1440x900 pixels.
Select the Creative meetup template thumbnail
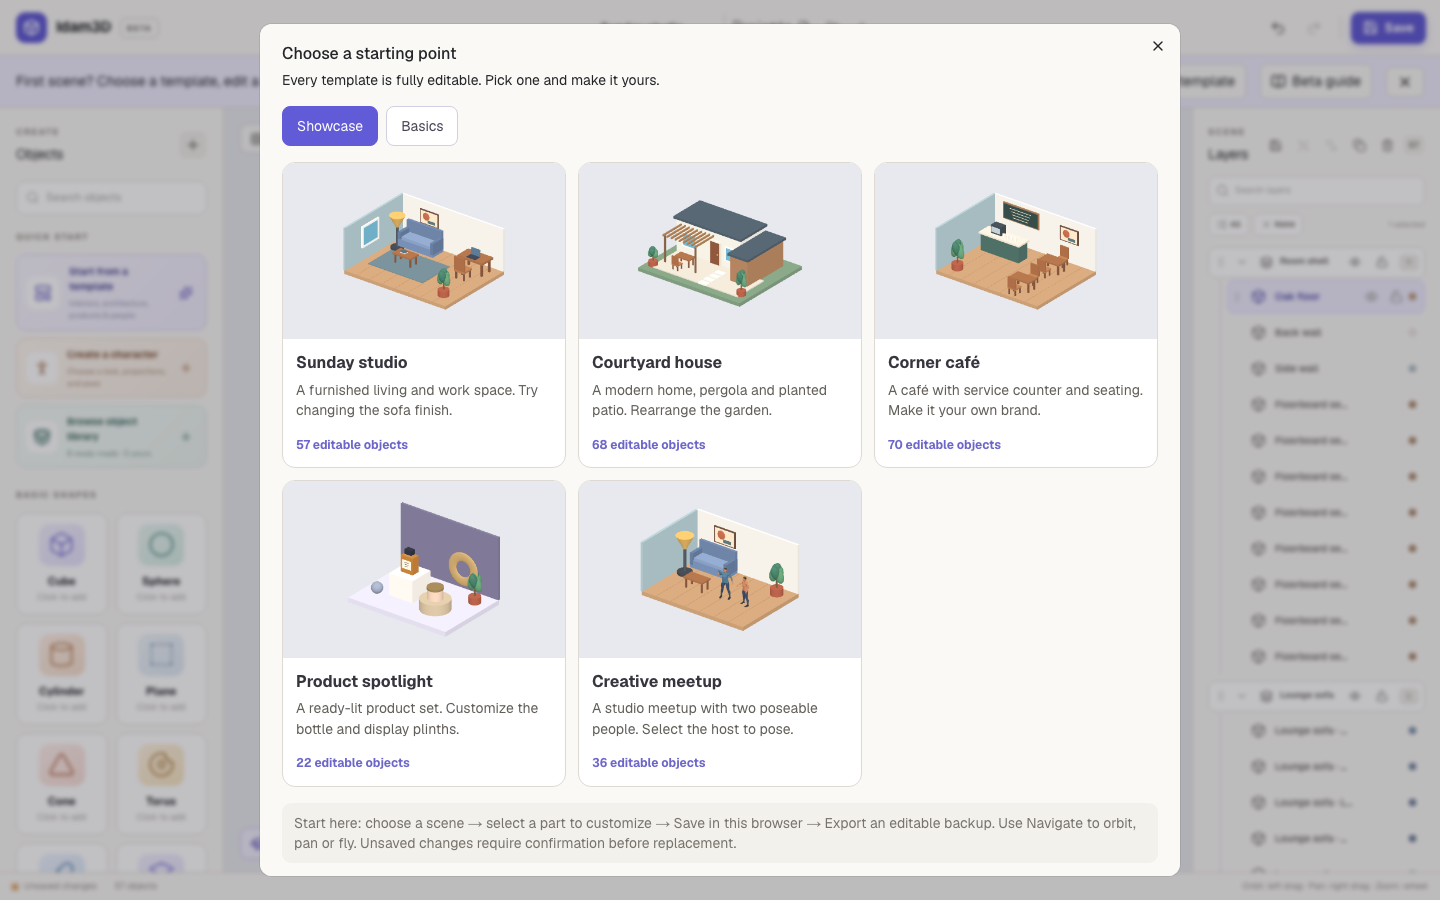pos(720,569)
